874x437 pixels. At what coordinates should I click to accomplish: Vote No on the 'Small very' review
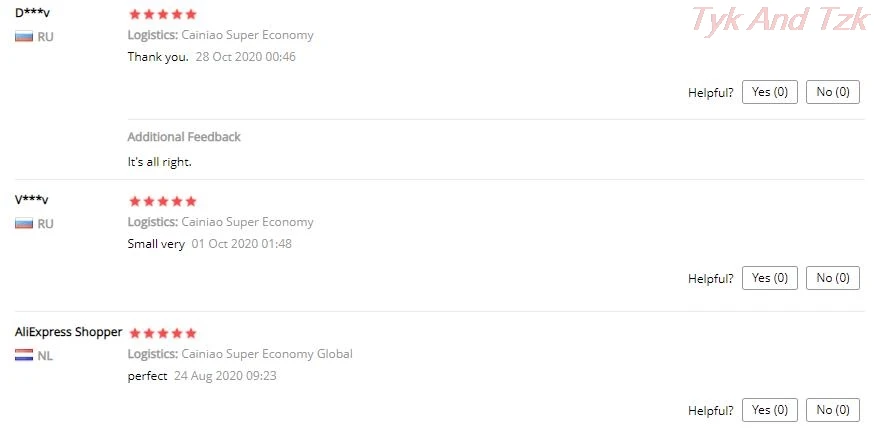tap(833, 278)
